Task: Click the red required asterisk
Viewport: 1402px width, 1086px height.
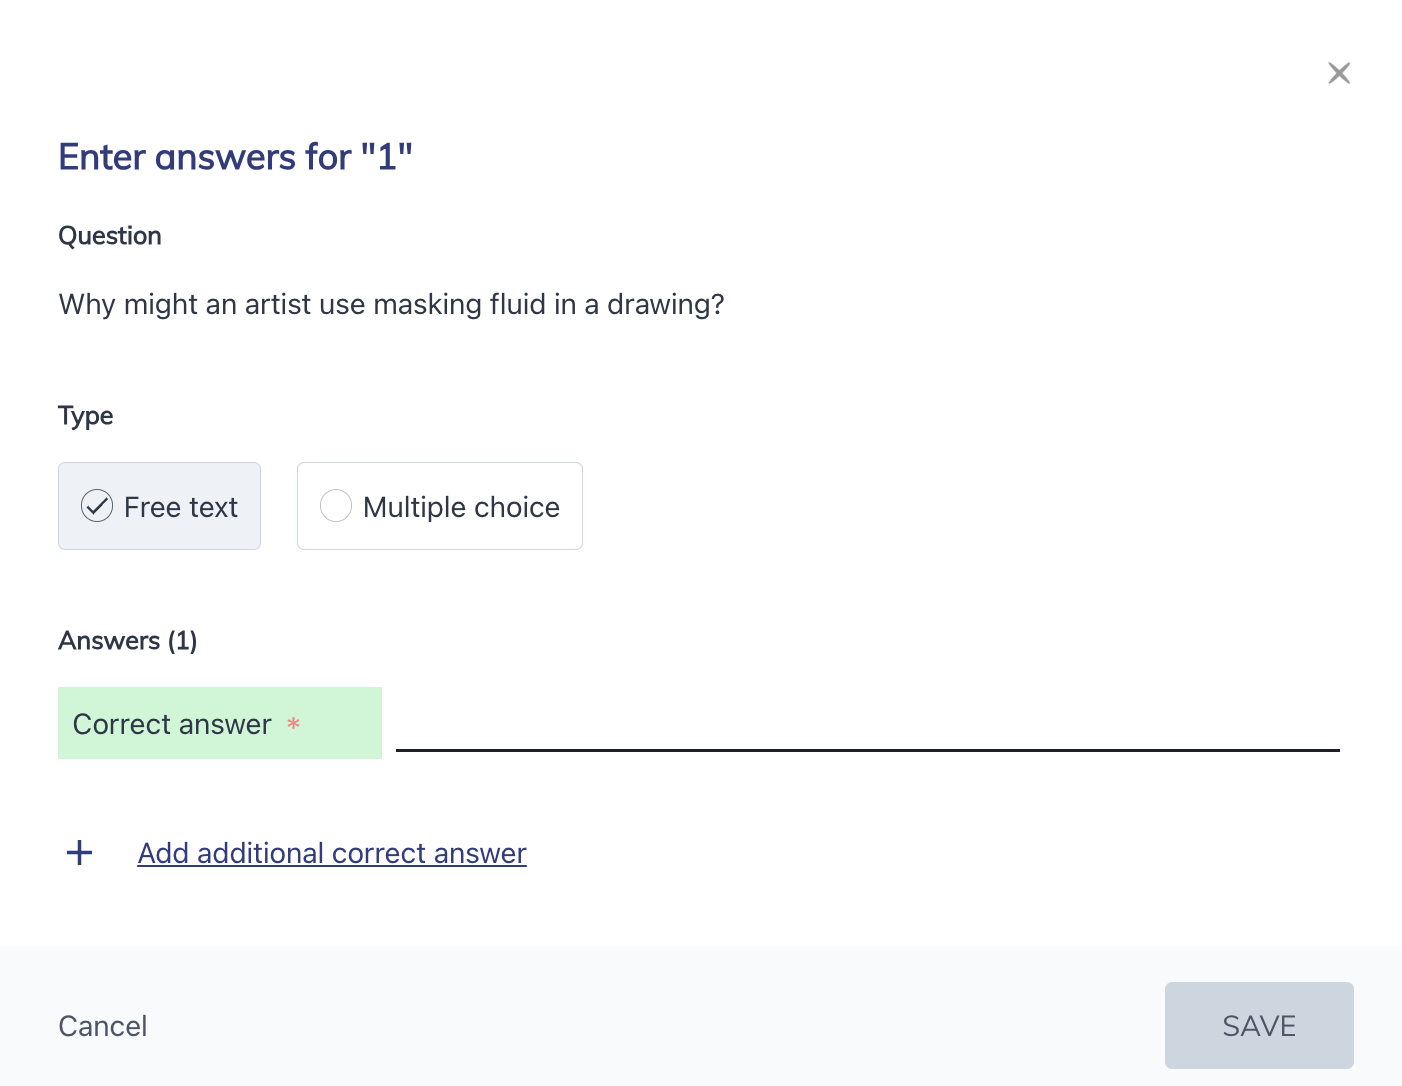Action: [x=294, y=723]
